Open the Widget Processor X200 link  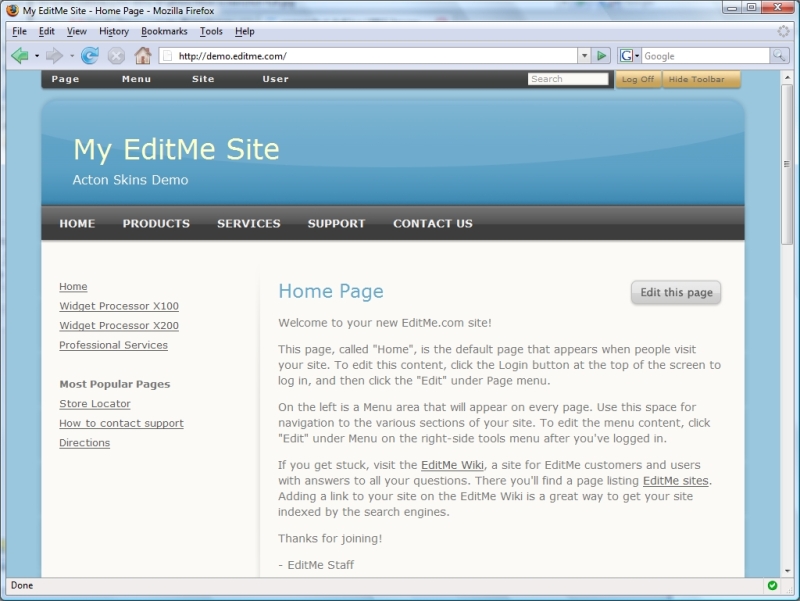coord(119,325)
